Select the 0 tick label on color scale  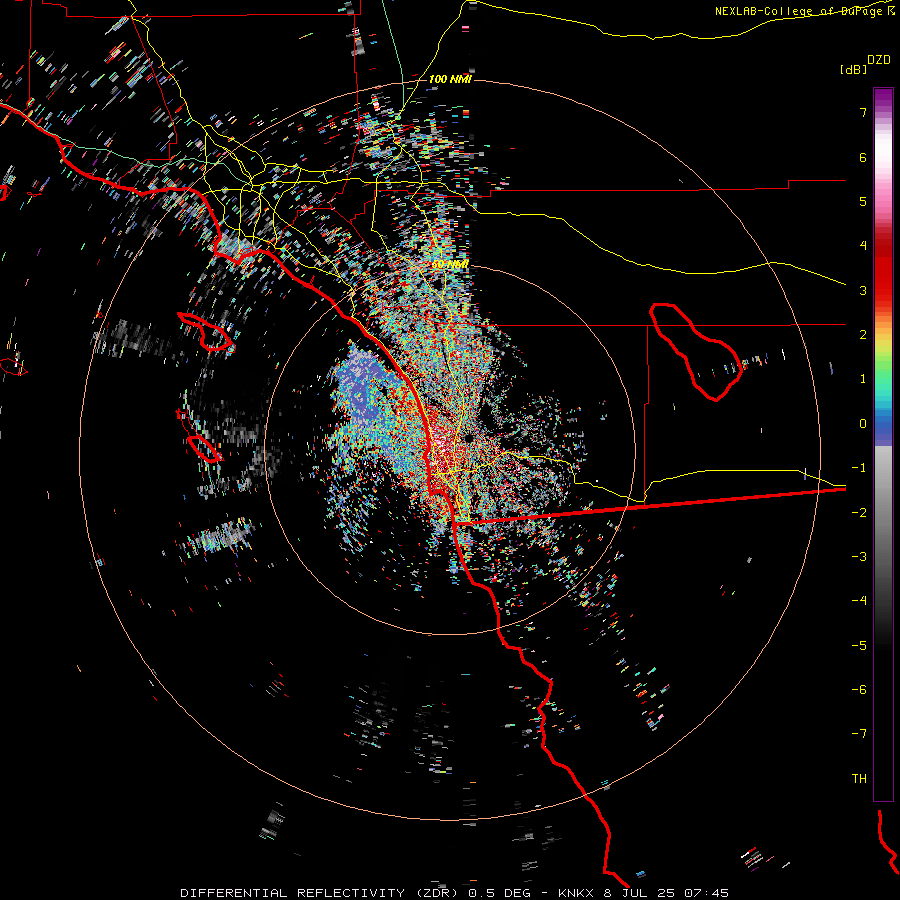863,424
